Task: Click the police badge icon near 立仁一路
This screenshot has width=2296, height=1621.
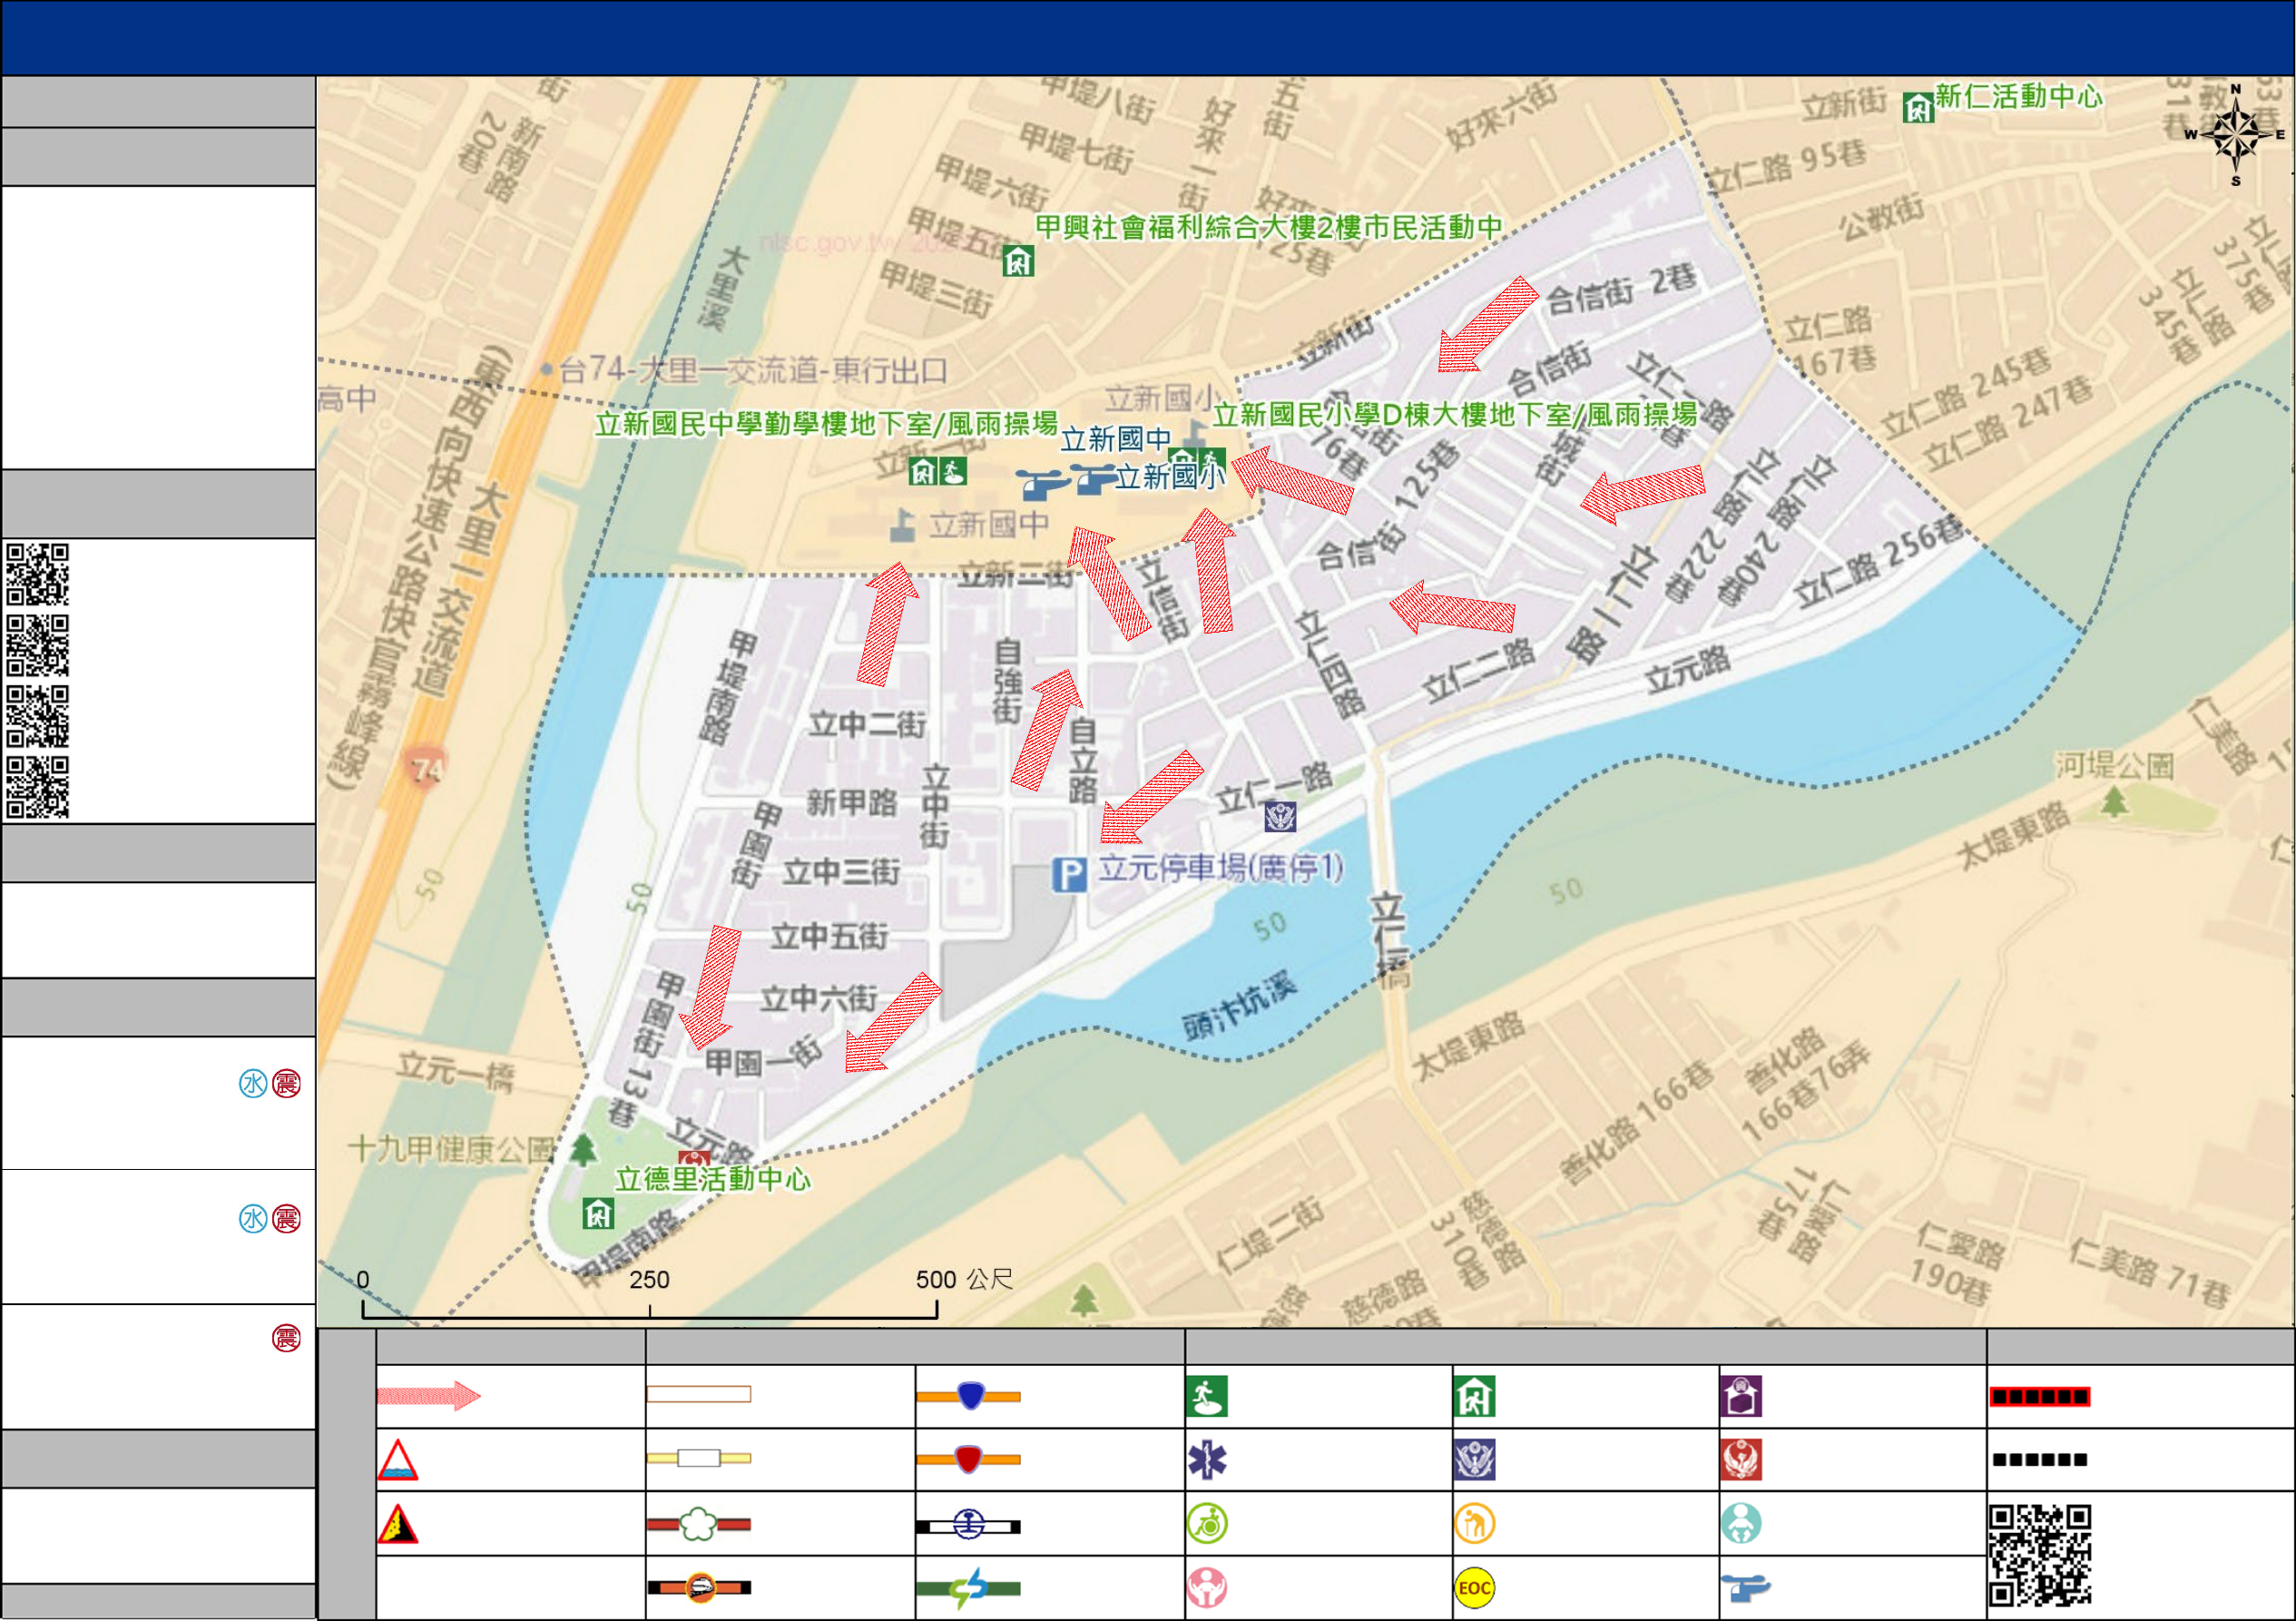Action: 1281,817
